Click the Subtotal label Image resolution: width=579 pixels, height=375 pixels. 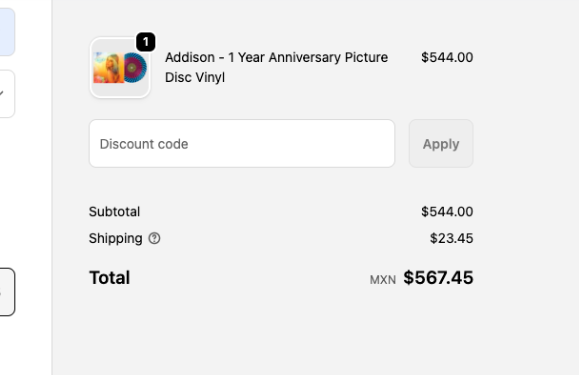[x=114, y=211]
